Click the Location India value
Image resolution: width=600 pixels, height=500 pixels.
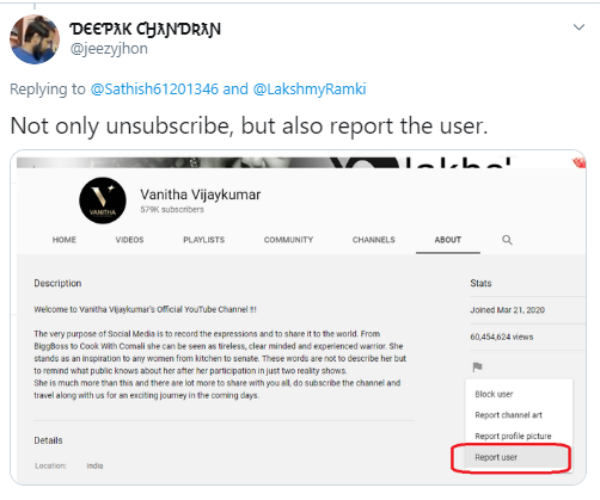point(95,466)
